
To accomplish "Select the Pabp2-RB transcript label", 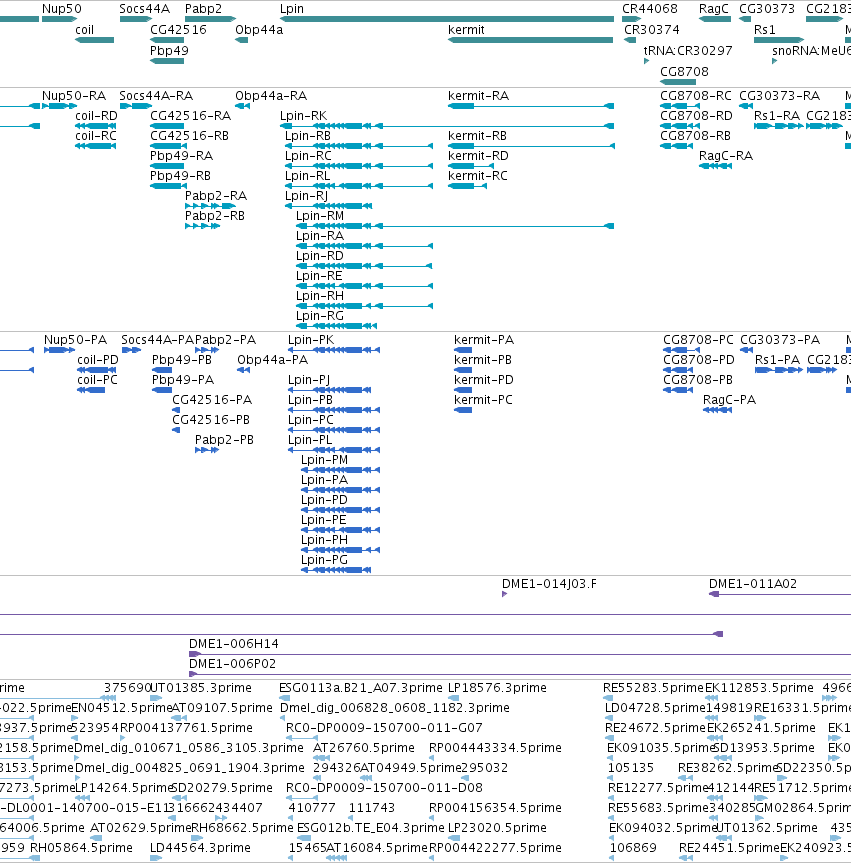I will tap(215, 216).
